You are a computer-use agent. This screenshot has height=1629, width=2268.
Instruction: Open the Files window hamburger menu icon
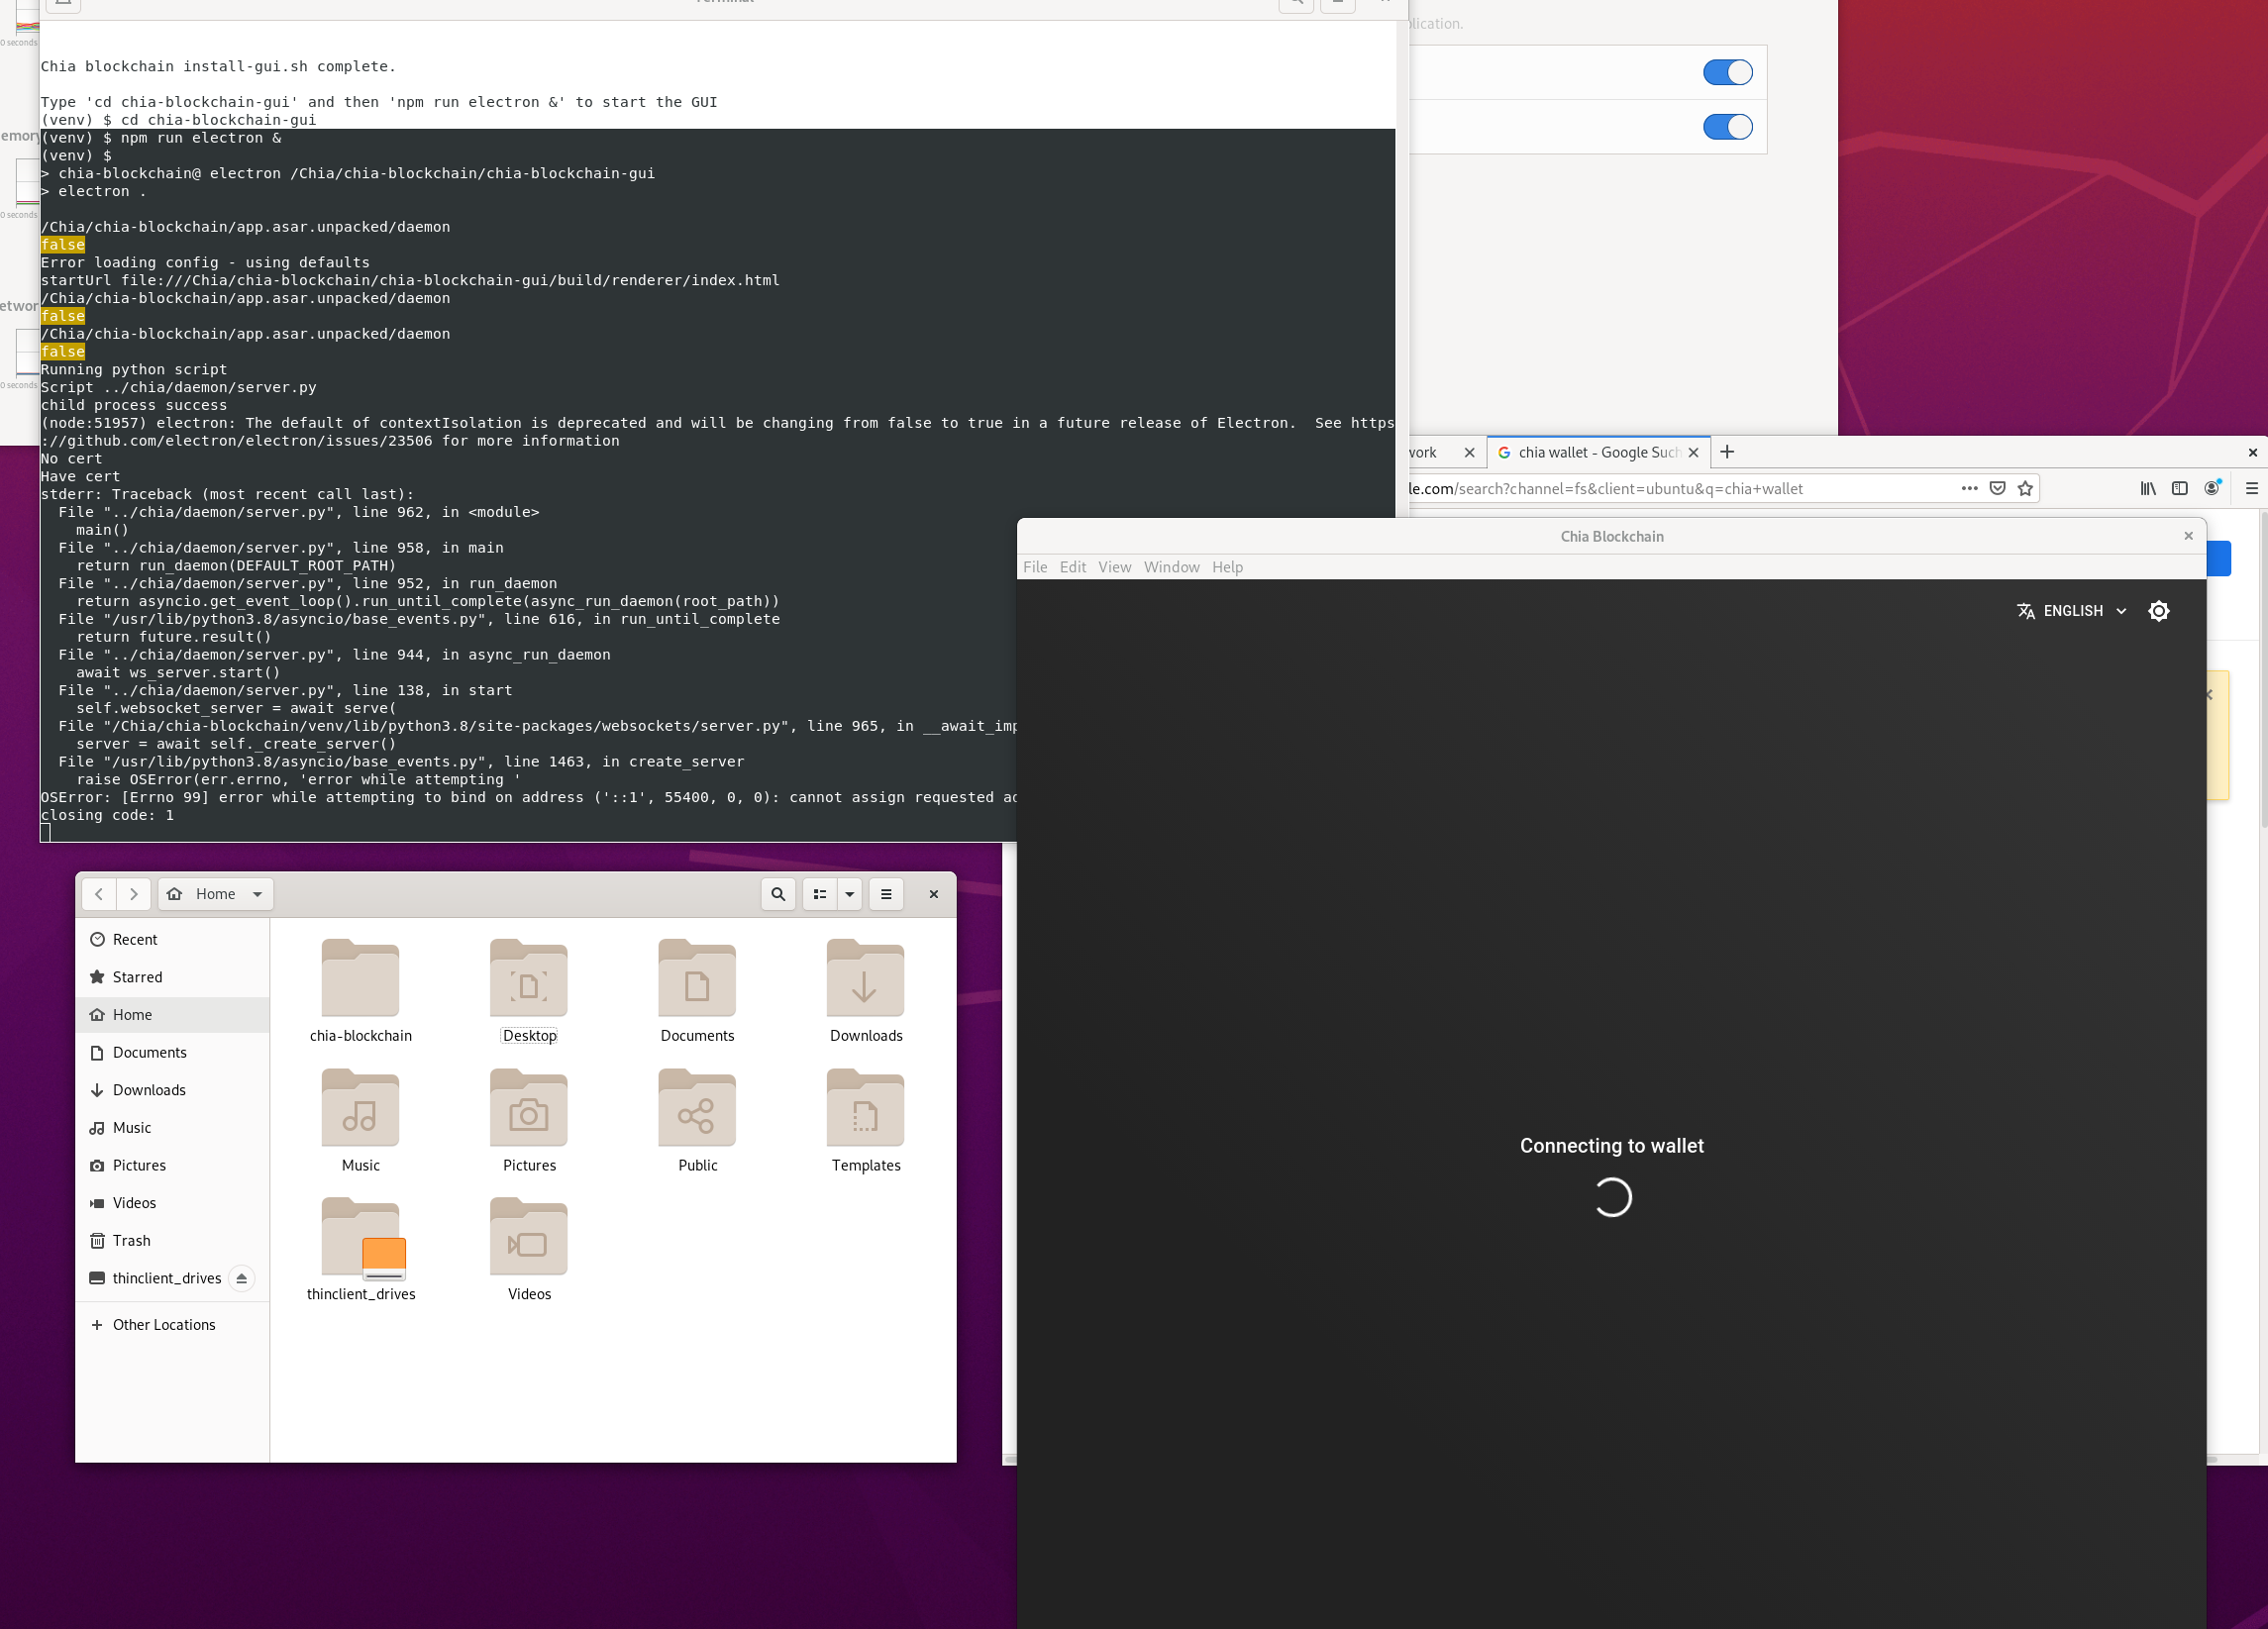click(885, 894)
